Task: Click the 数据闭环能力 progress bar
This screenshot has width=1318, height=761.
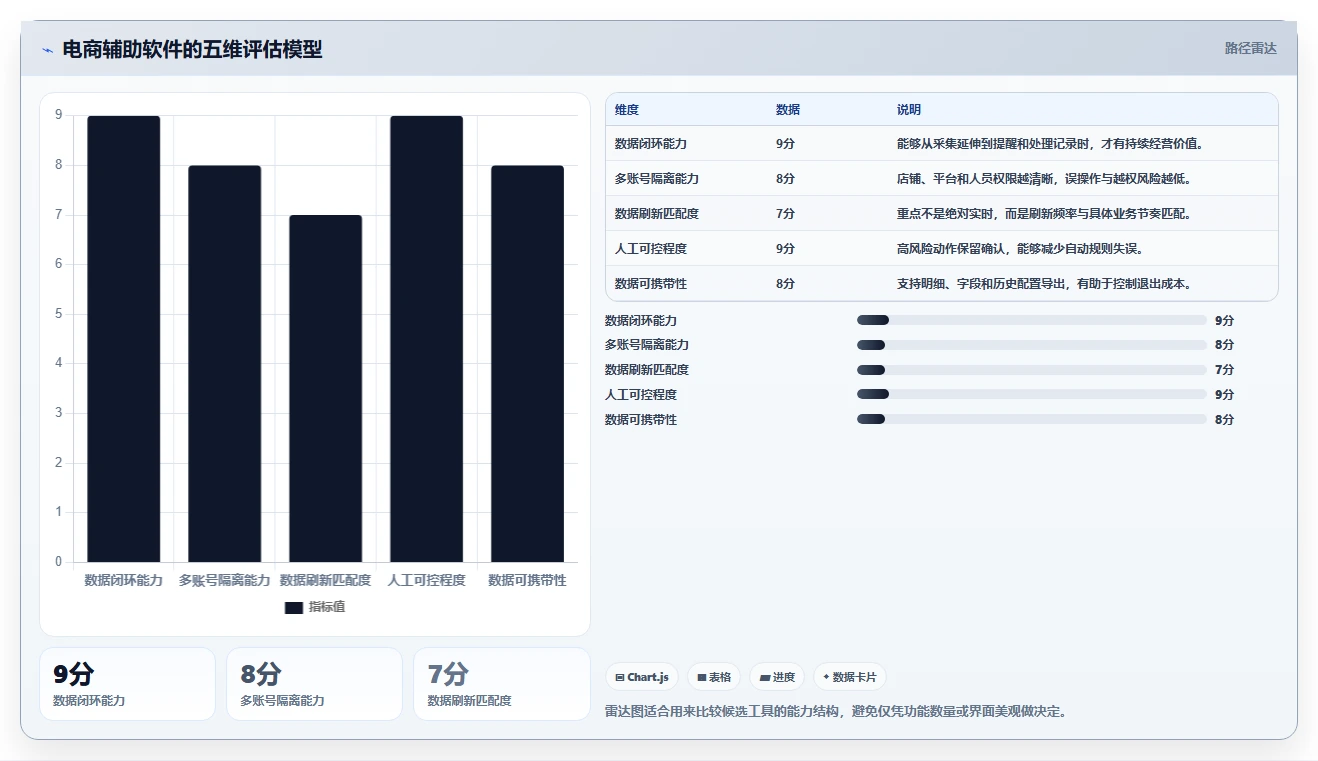Action: [1032, 320]
